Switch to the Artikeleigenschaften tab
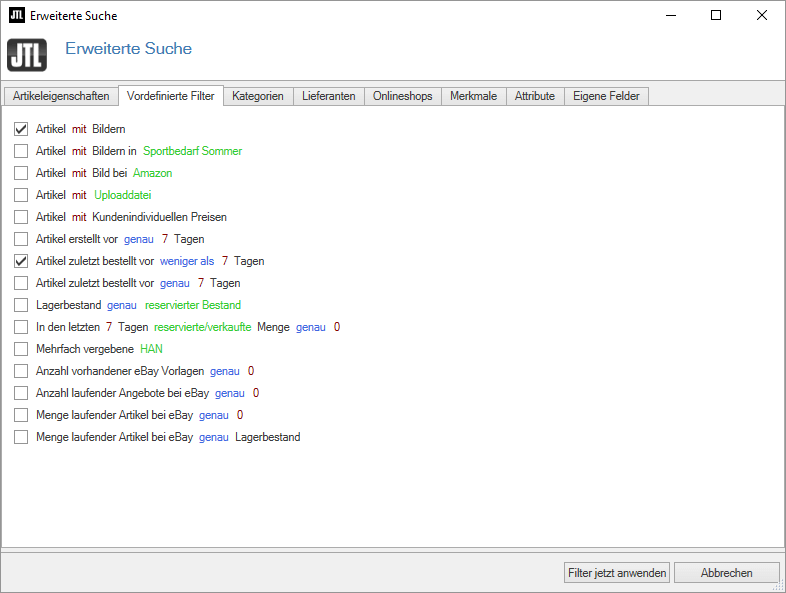 pyautogui.click(x=61, y=96)
